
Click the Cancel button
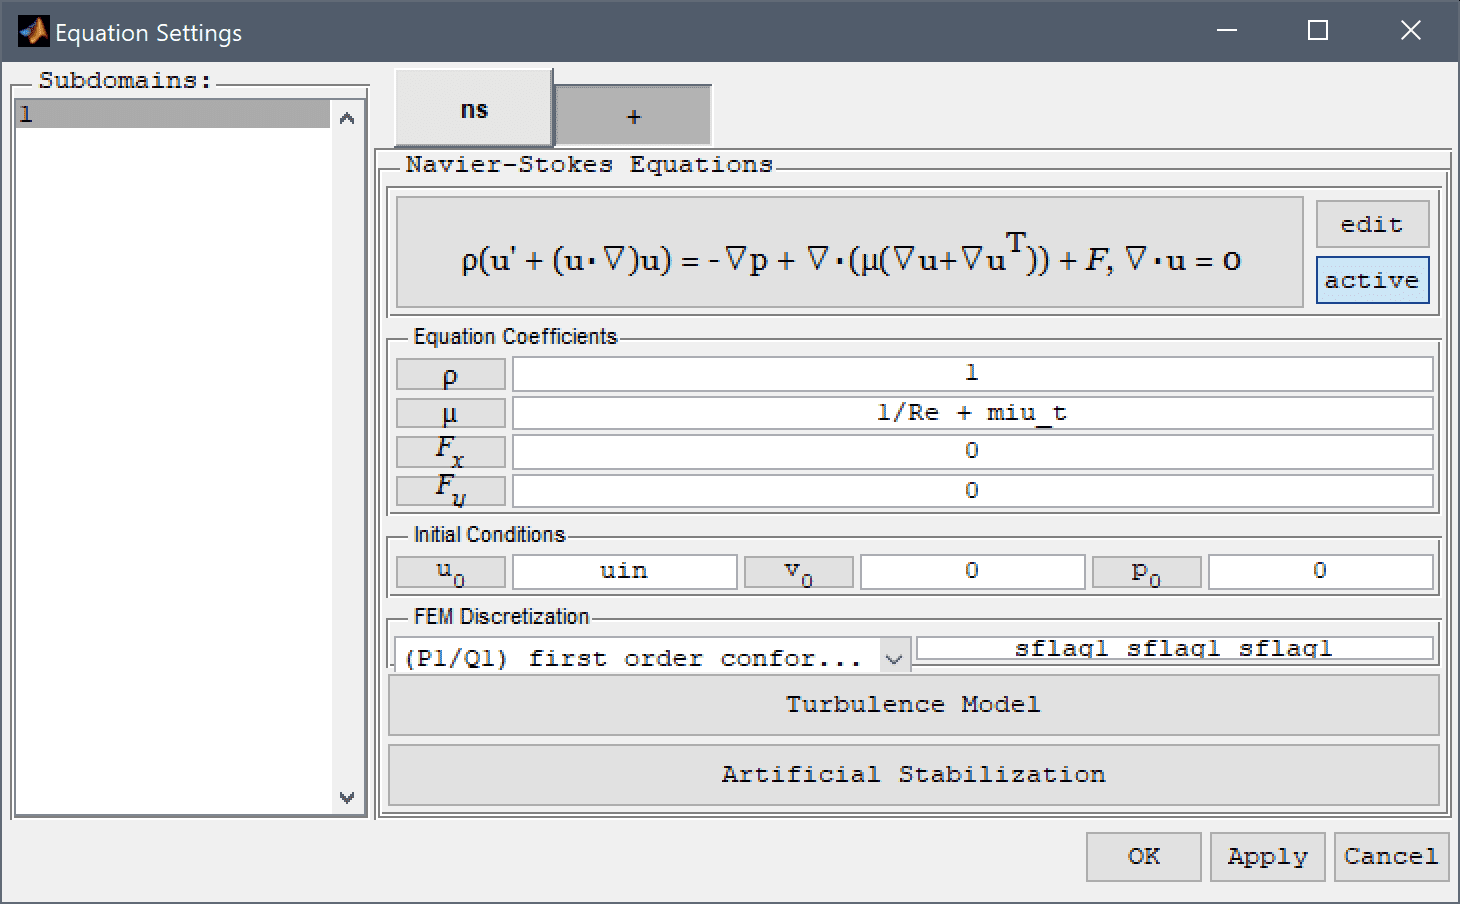click(1391, 856)
